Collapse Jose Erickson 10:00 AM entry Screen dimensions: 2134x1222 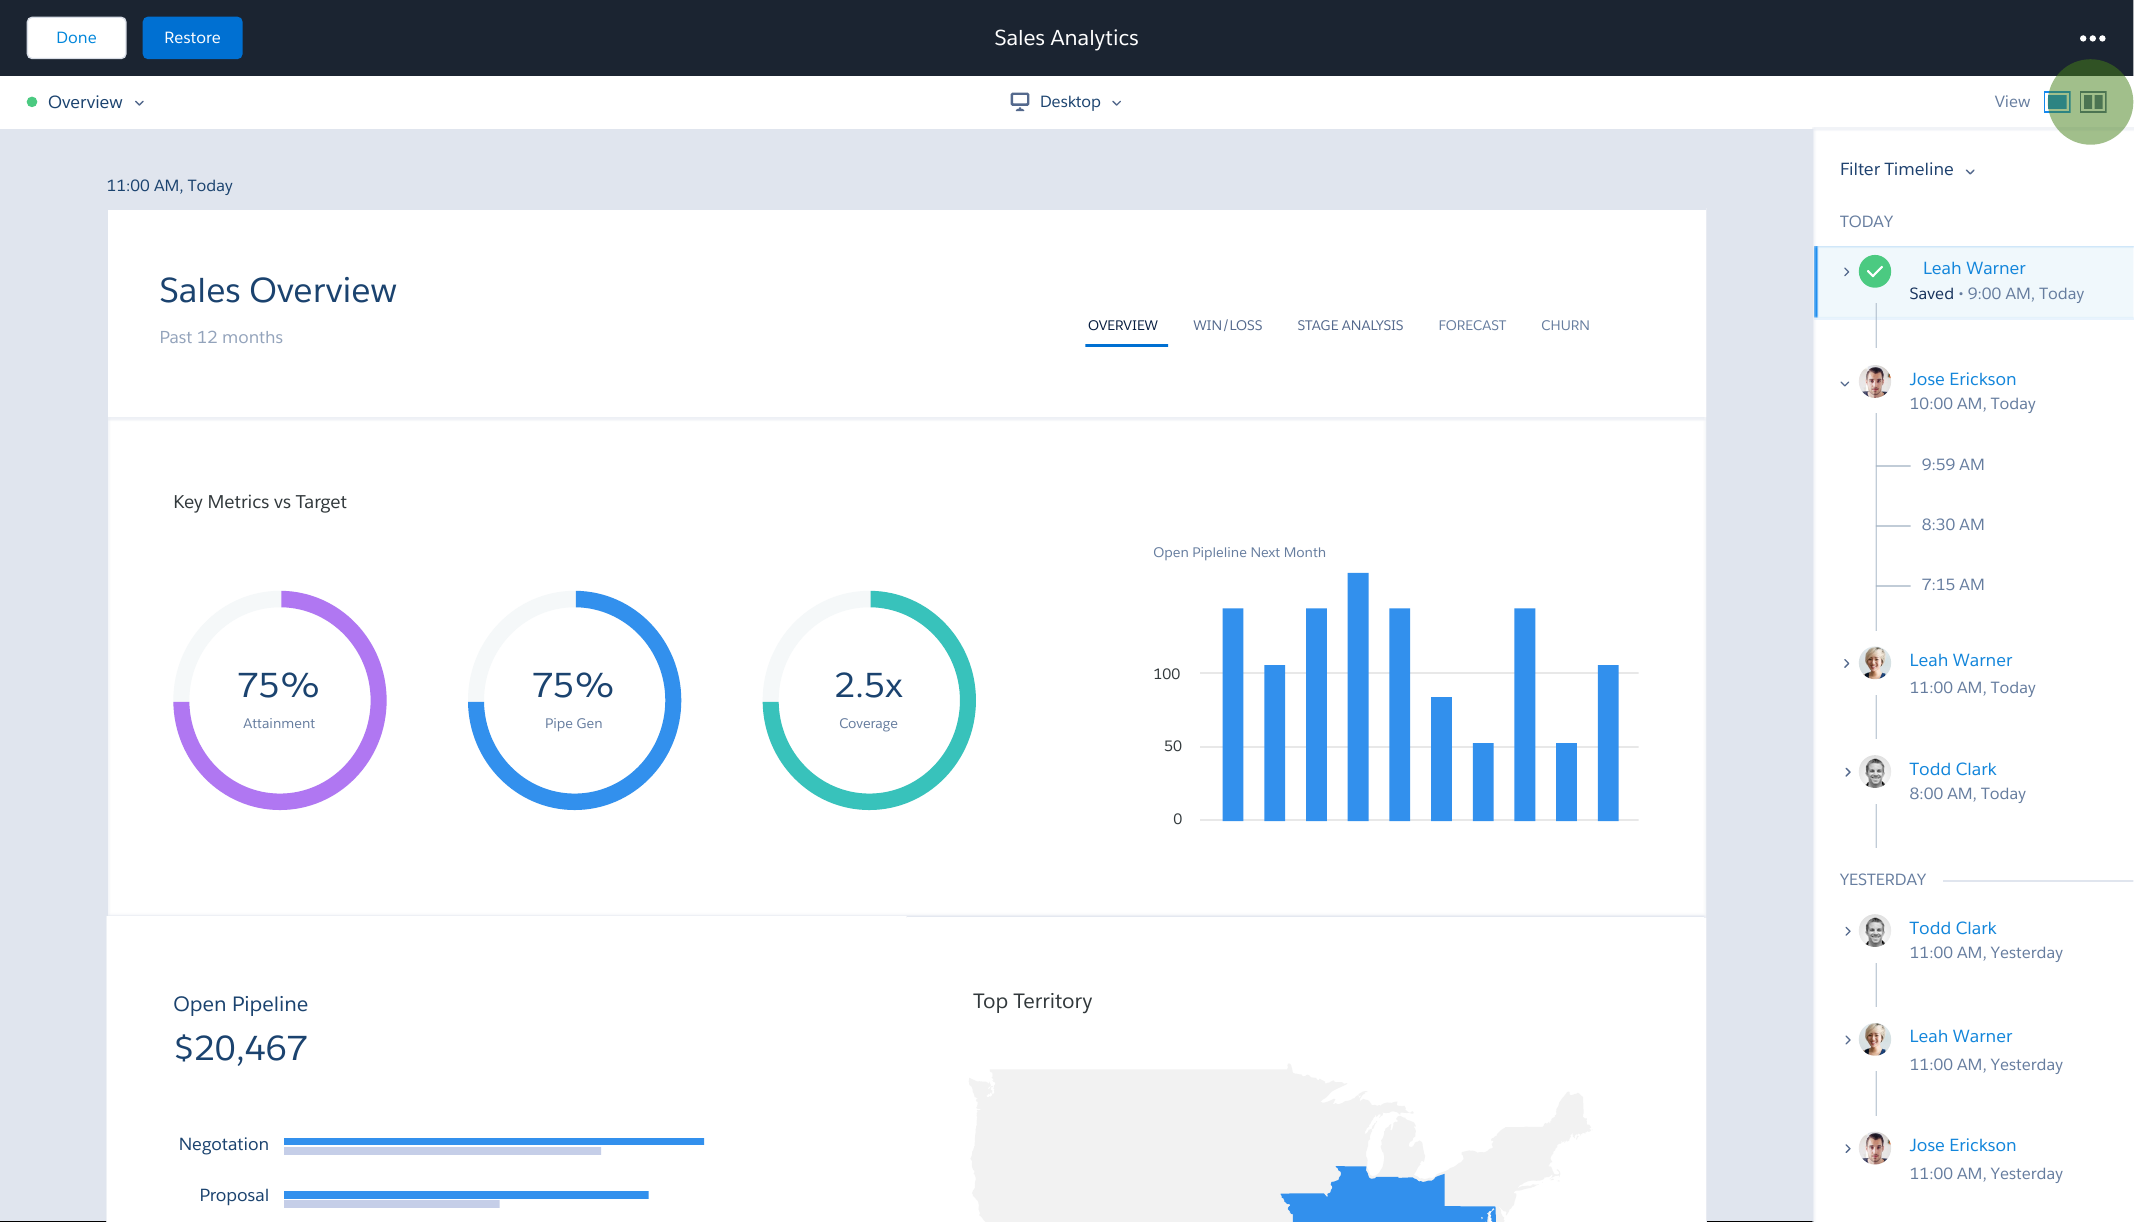[1845, 383]
